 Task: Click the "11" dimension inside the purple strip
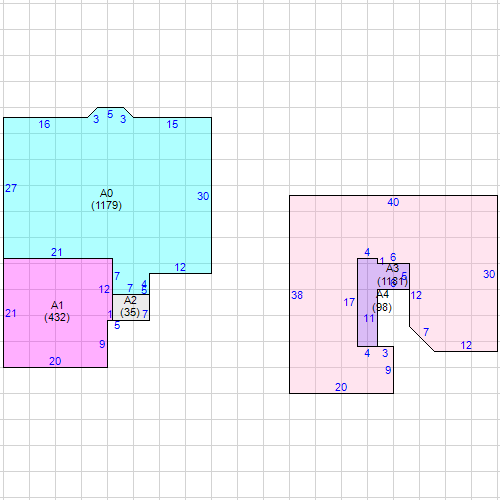[369, 319]
